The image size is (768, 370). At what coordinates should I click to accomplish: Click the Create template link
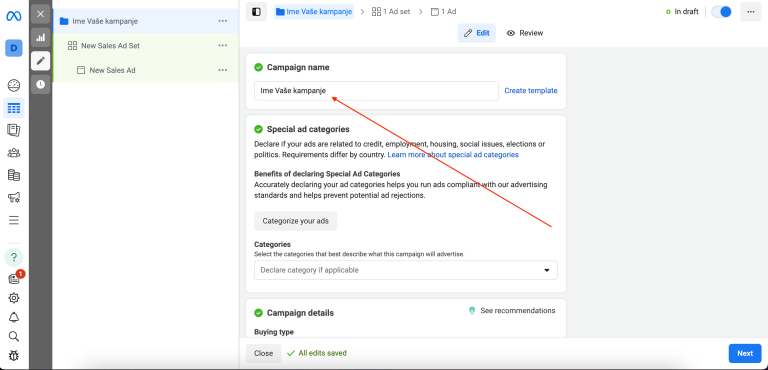(x=531, y=91)
